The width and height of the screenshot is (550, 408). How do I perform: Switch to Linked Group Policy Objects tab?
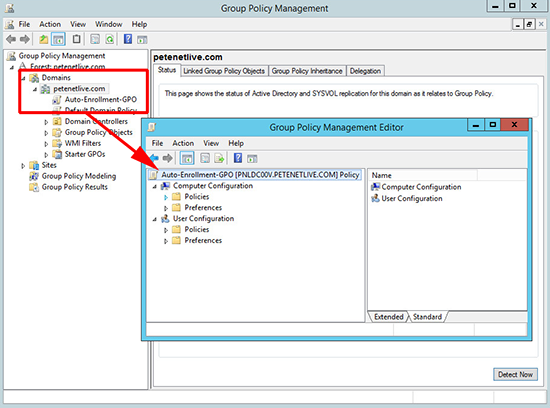(x=224, y=71)
